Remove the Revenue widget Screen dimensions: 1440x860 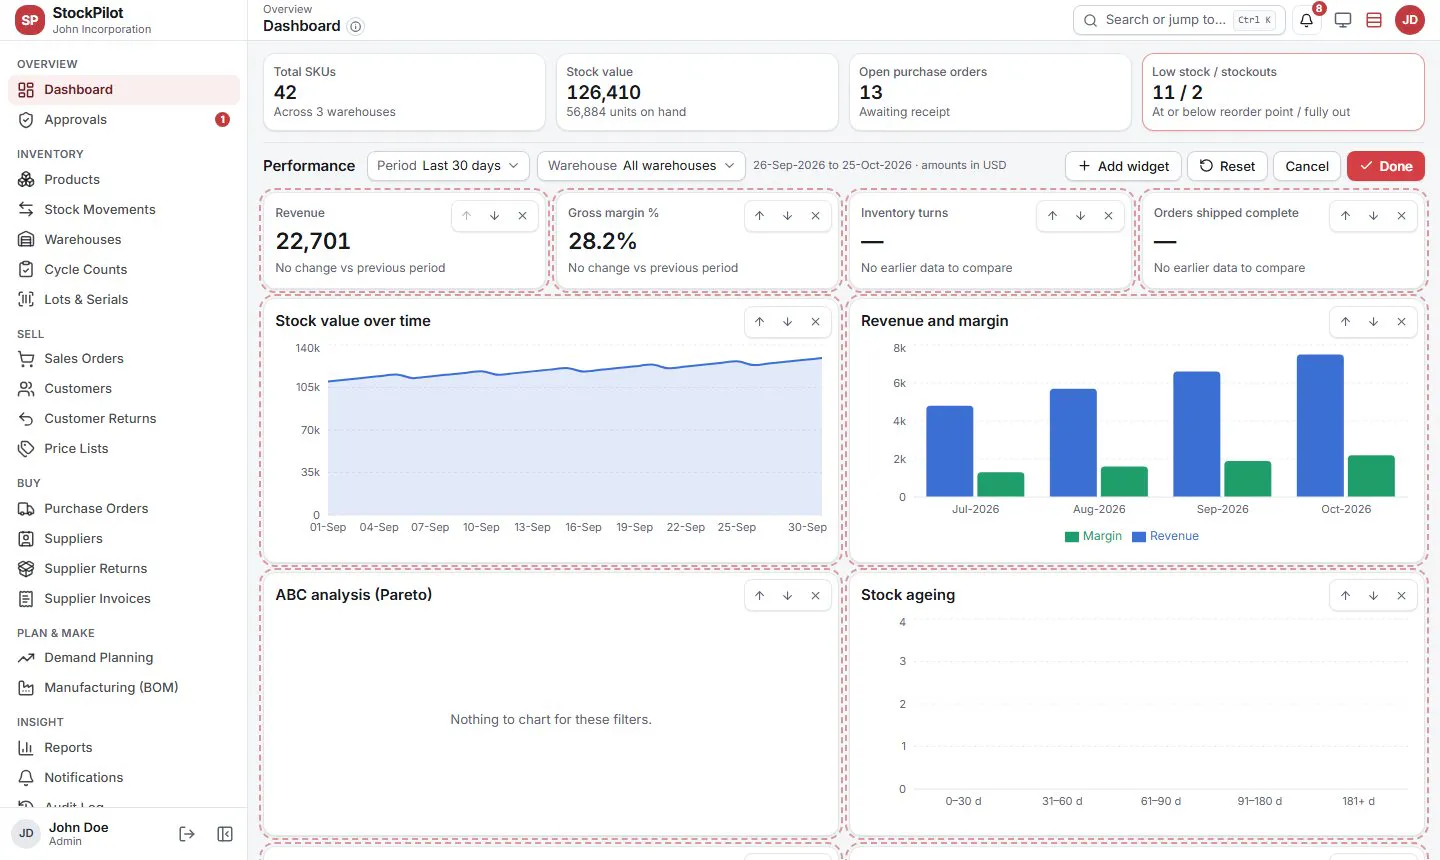pos(522,216)
